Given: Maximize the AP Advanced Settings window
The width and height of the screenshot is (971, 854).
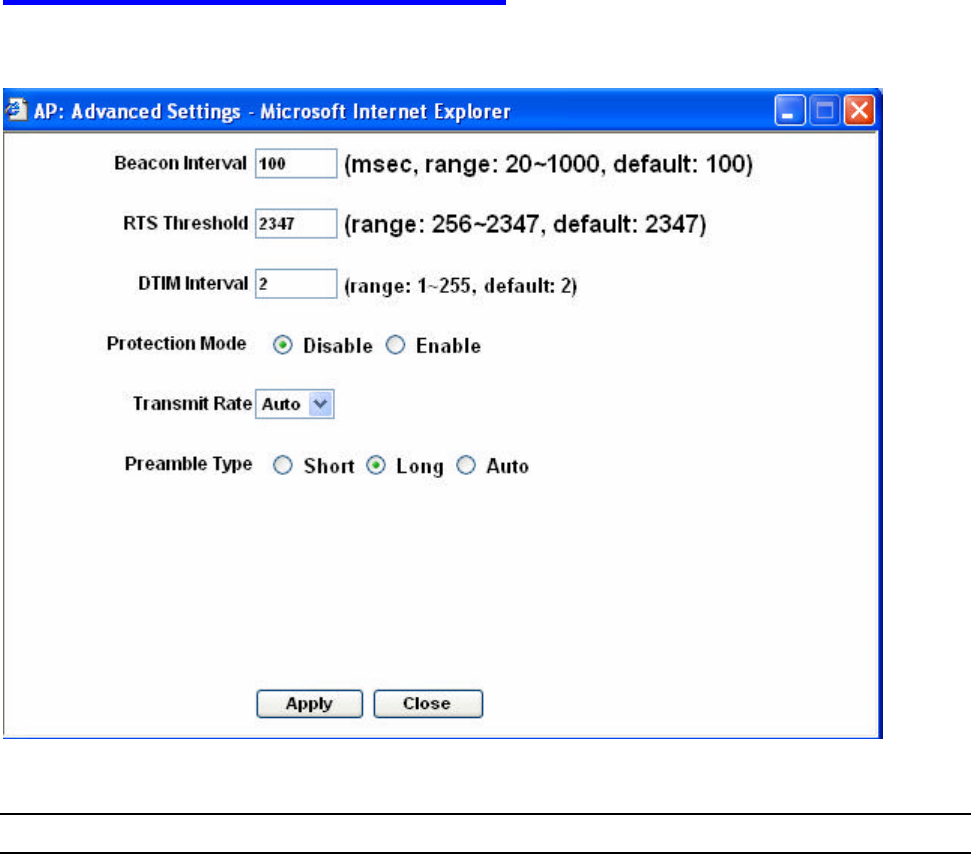Looking at the screenshot, I should pyautogui.click(x=824, y=110).
